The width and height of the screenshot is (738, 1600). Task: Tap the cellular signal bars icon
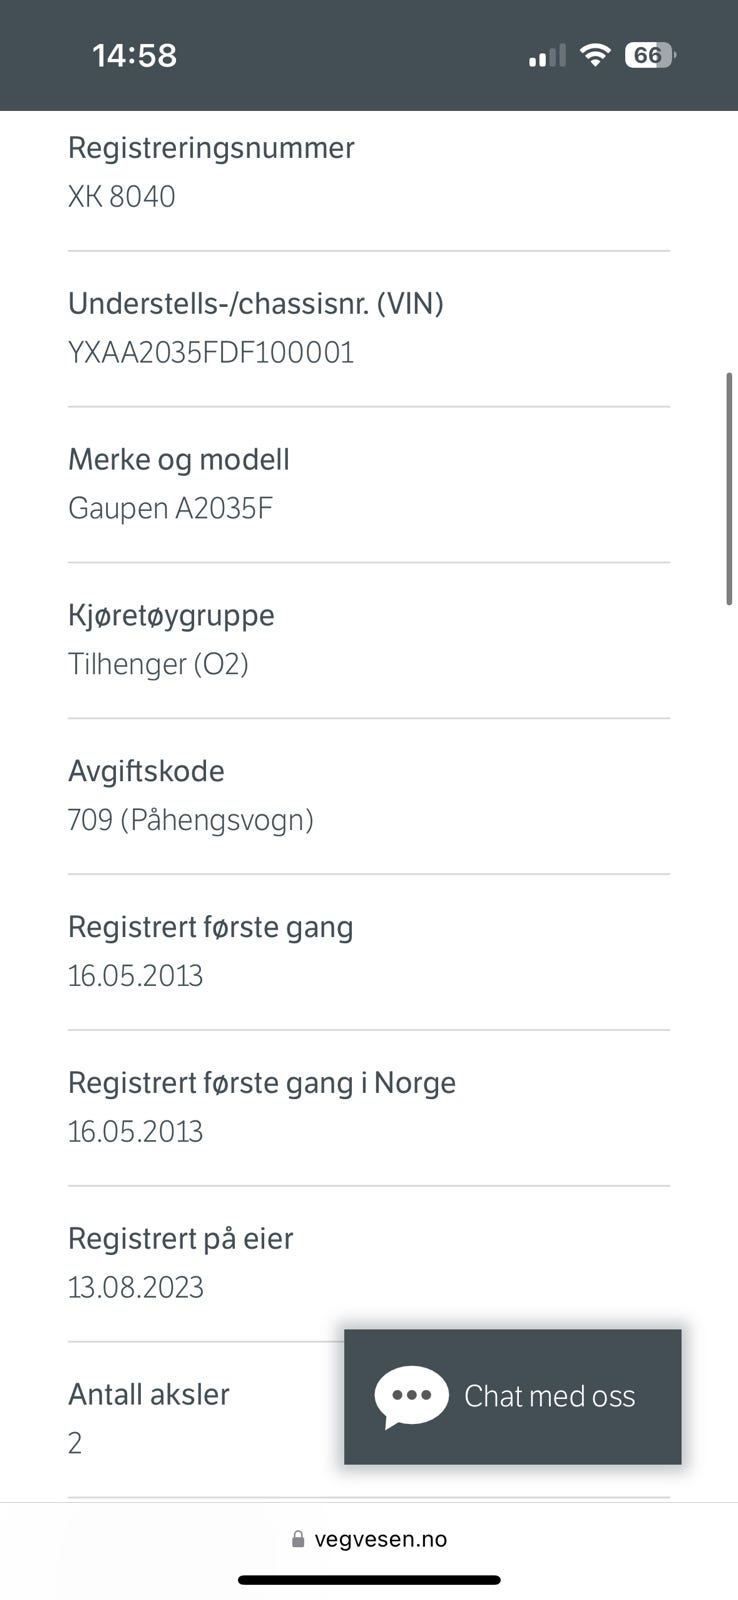coord(547,56)
